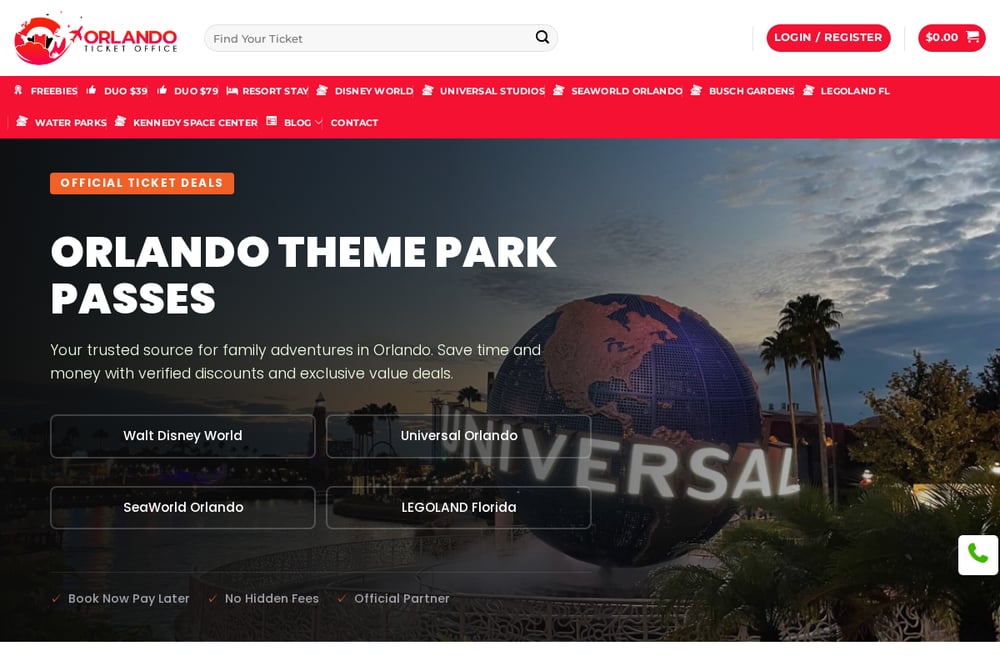Click the freebies ribbon icon
The image size is (1000, 667).
point(18,90)
